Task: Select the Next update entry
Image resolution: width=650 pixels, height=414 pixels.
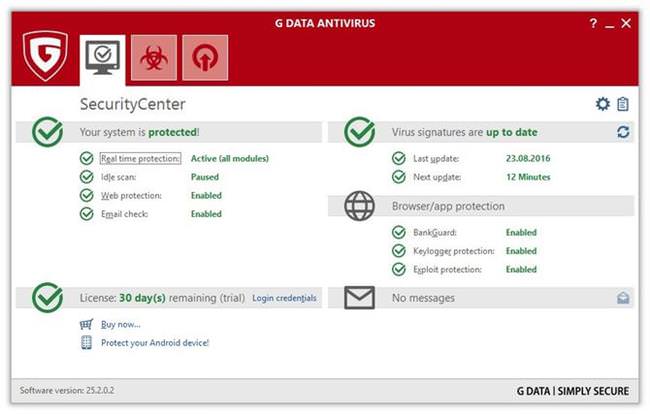Action: (437, 177)
